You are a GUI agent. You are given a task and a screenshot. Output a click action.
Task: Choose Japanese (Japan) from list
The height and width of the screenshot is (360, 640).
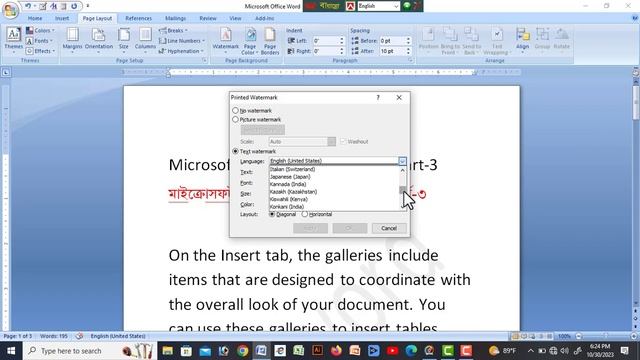tap(334, 177)
